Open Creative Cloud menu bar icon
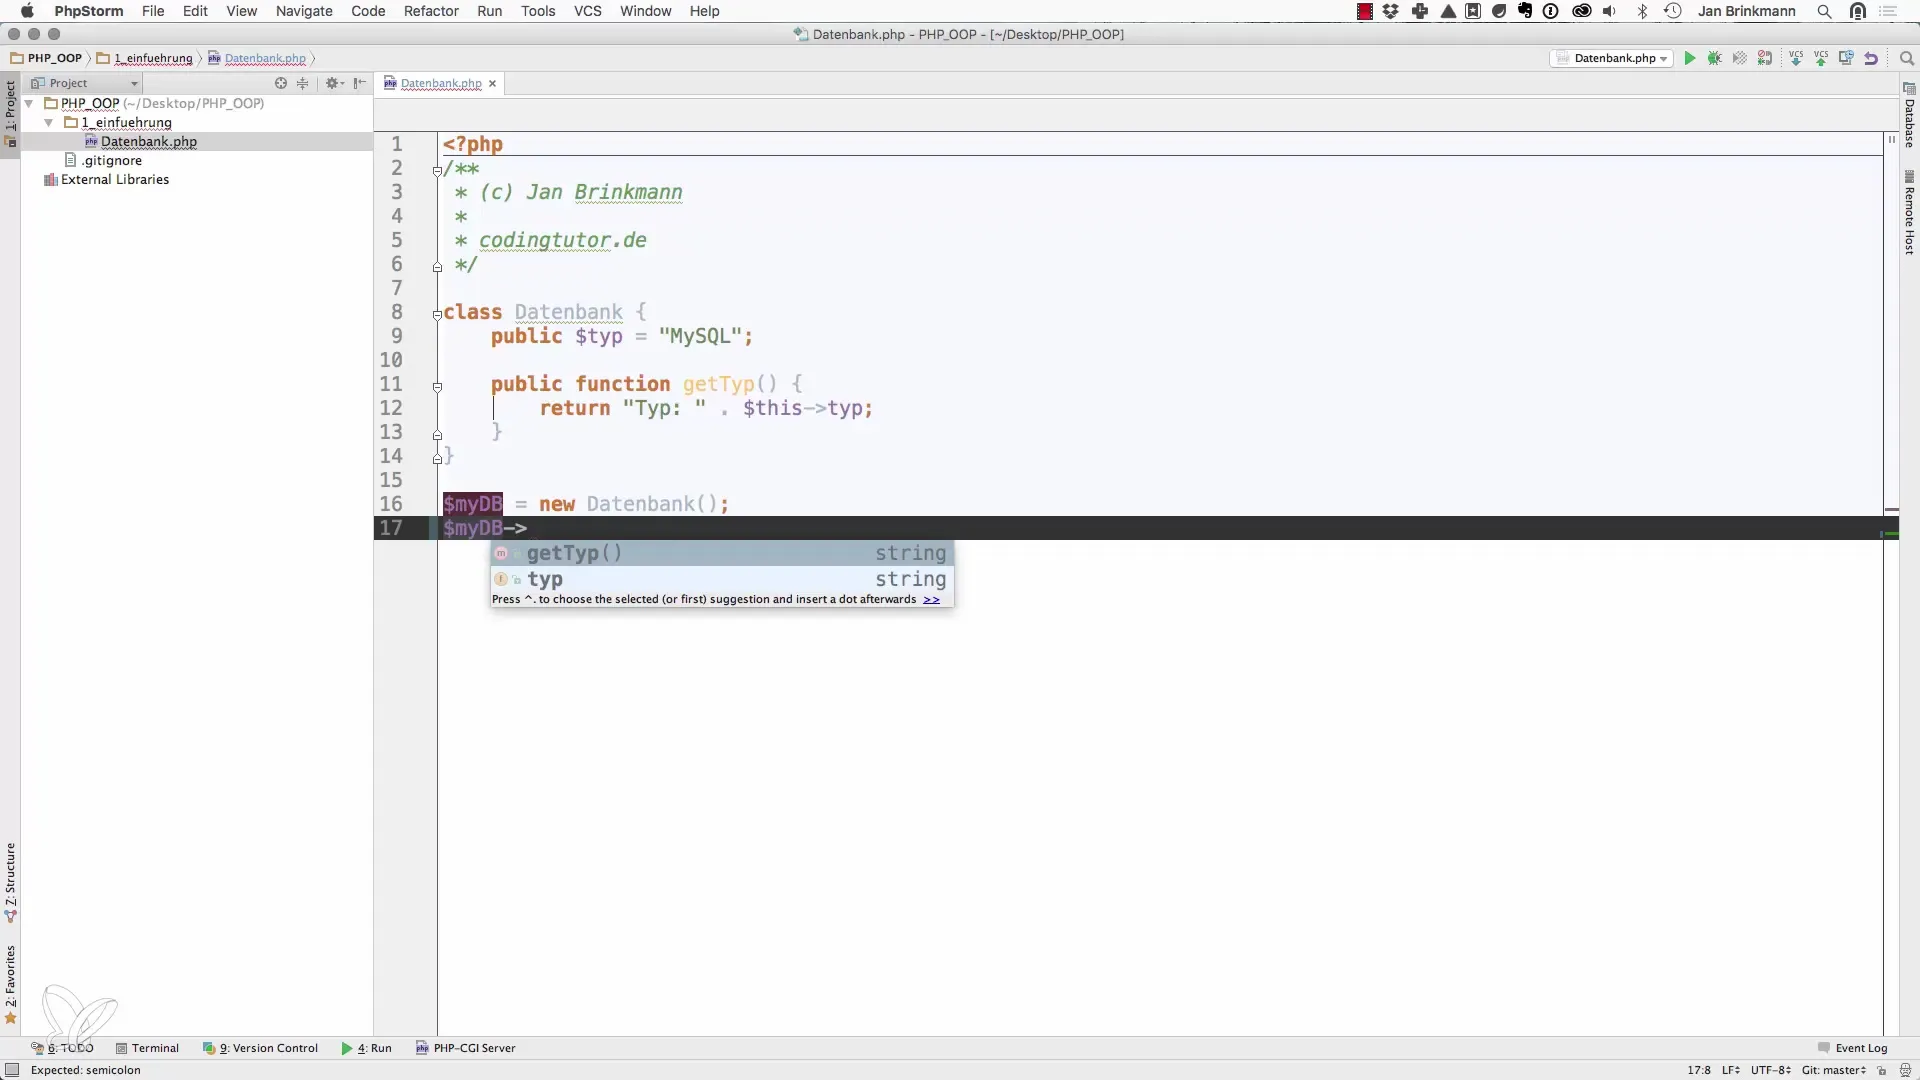The height and width of the screenshot is (1080, 1920). pyautogui.click(x=1582, y=11)
